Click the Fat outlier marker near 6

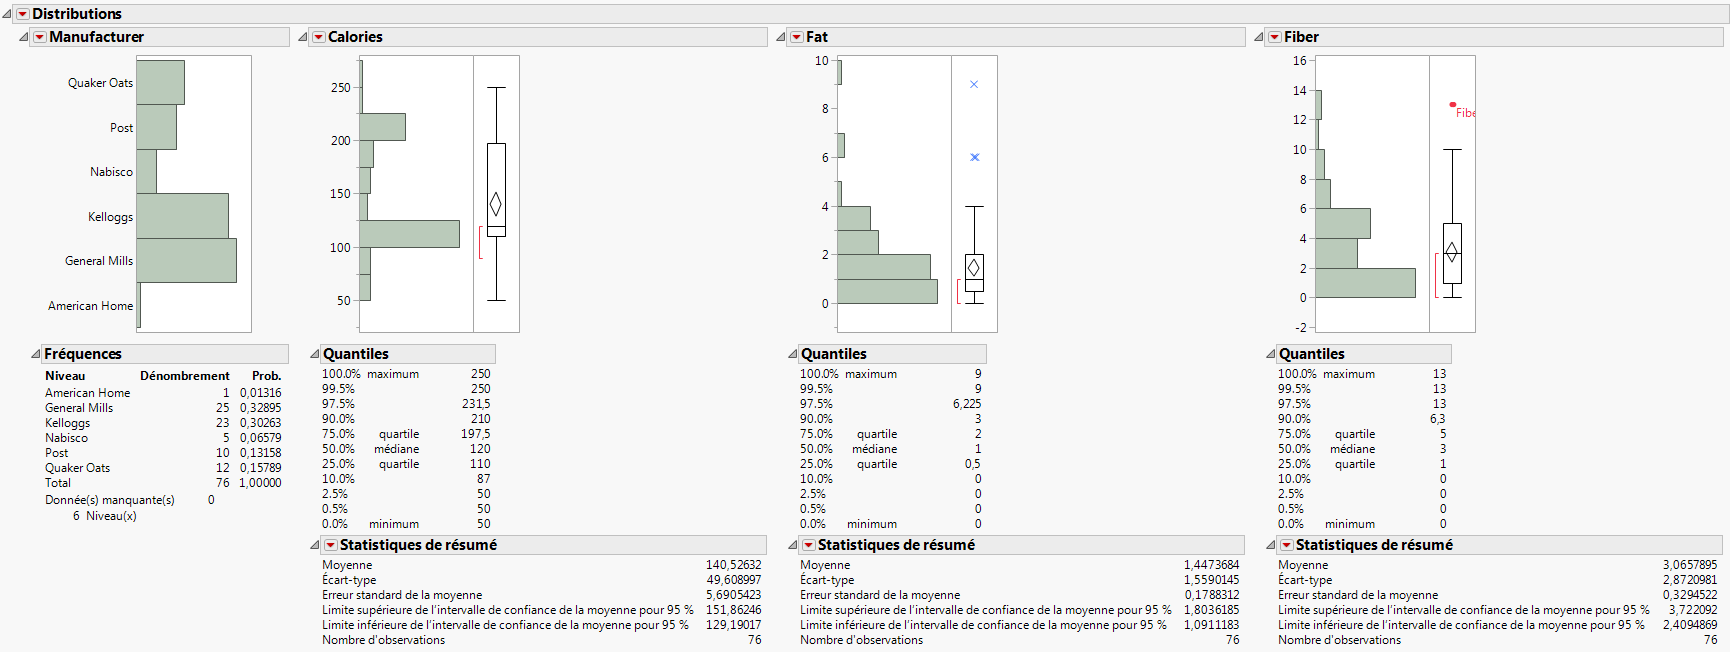click(x=975, y=157)
